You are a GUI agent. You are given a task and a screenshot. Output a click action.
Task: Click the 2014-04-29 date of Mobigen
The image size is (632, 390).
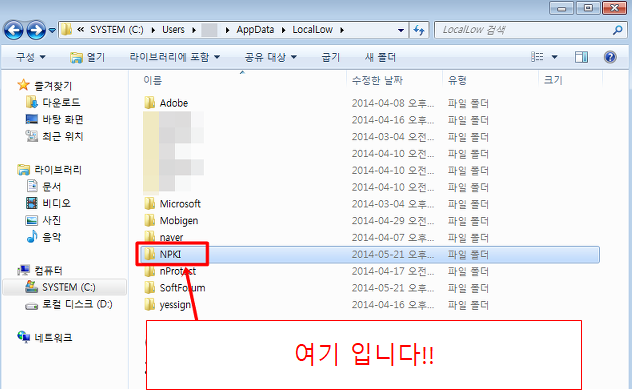pyautogui.click(x=393, y=221)
